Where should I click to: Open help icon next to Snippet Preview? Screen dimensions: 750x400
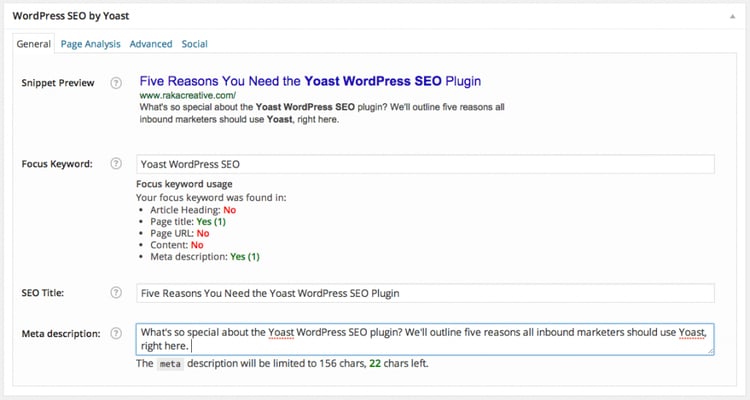click(116, 83)
